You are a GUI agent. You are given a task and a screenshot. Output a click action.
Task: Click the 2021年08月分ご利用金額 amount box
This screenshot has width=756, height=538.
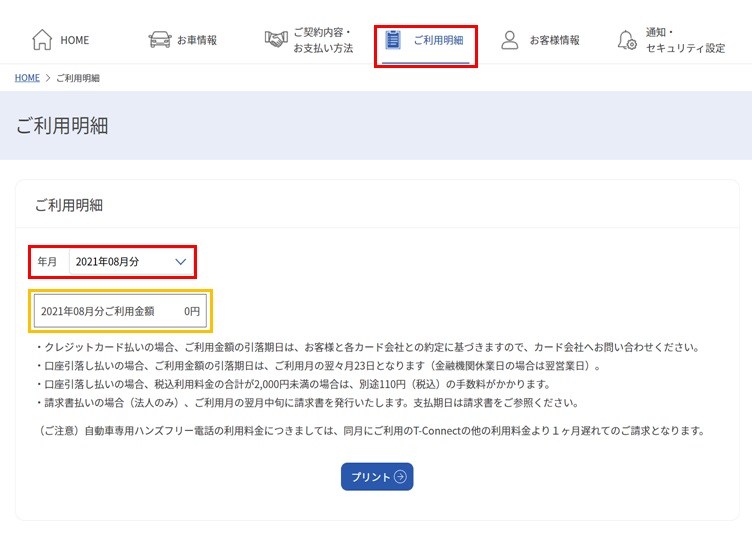pyautogui.click(x=121, y=311)
